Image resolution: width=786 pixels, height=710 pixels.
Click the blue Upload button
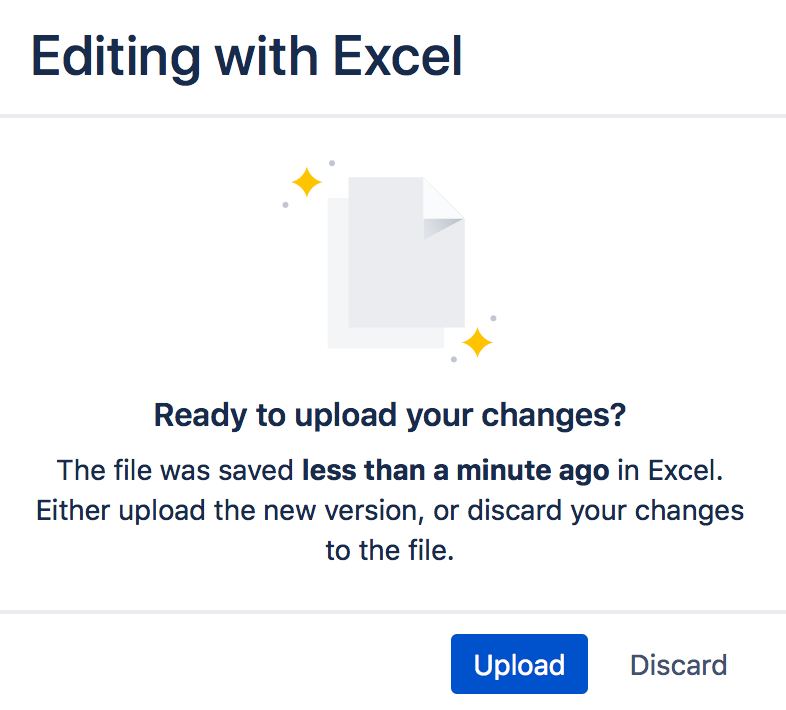(519, 664)
